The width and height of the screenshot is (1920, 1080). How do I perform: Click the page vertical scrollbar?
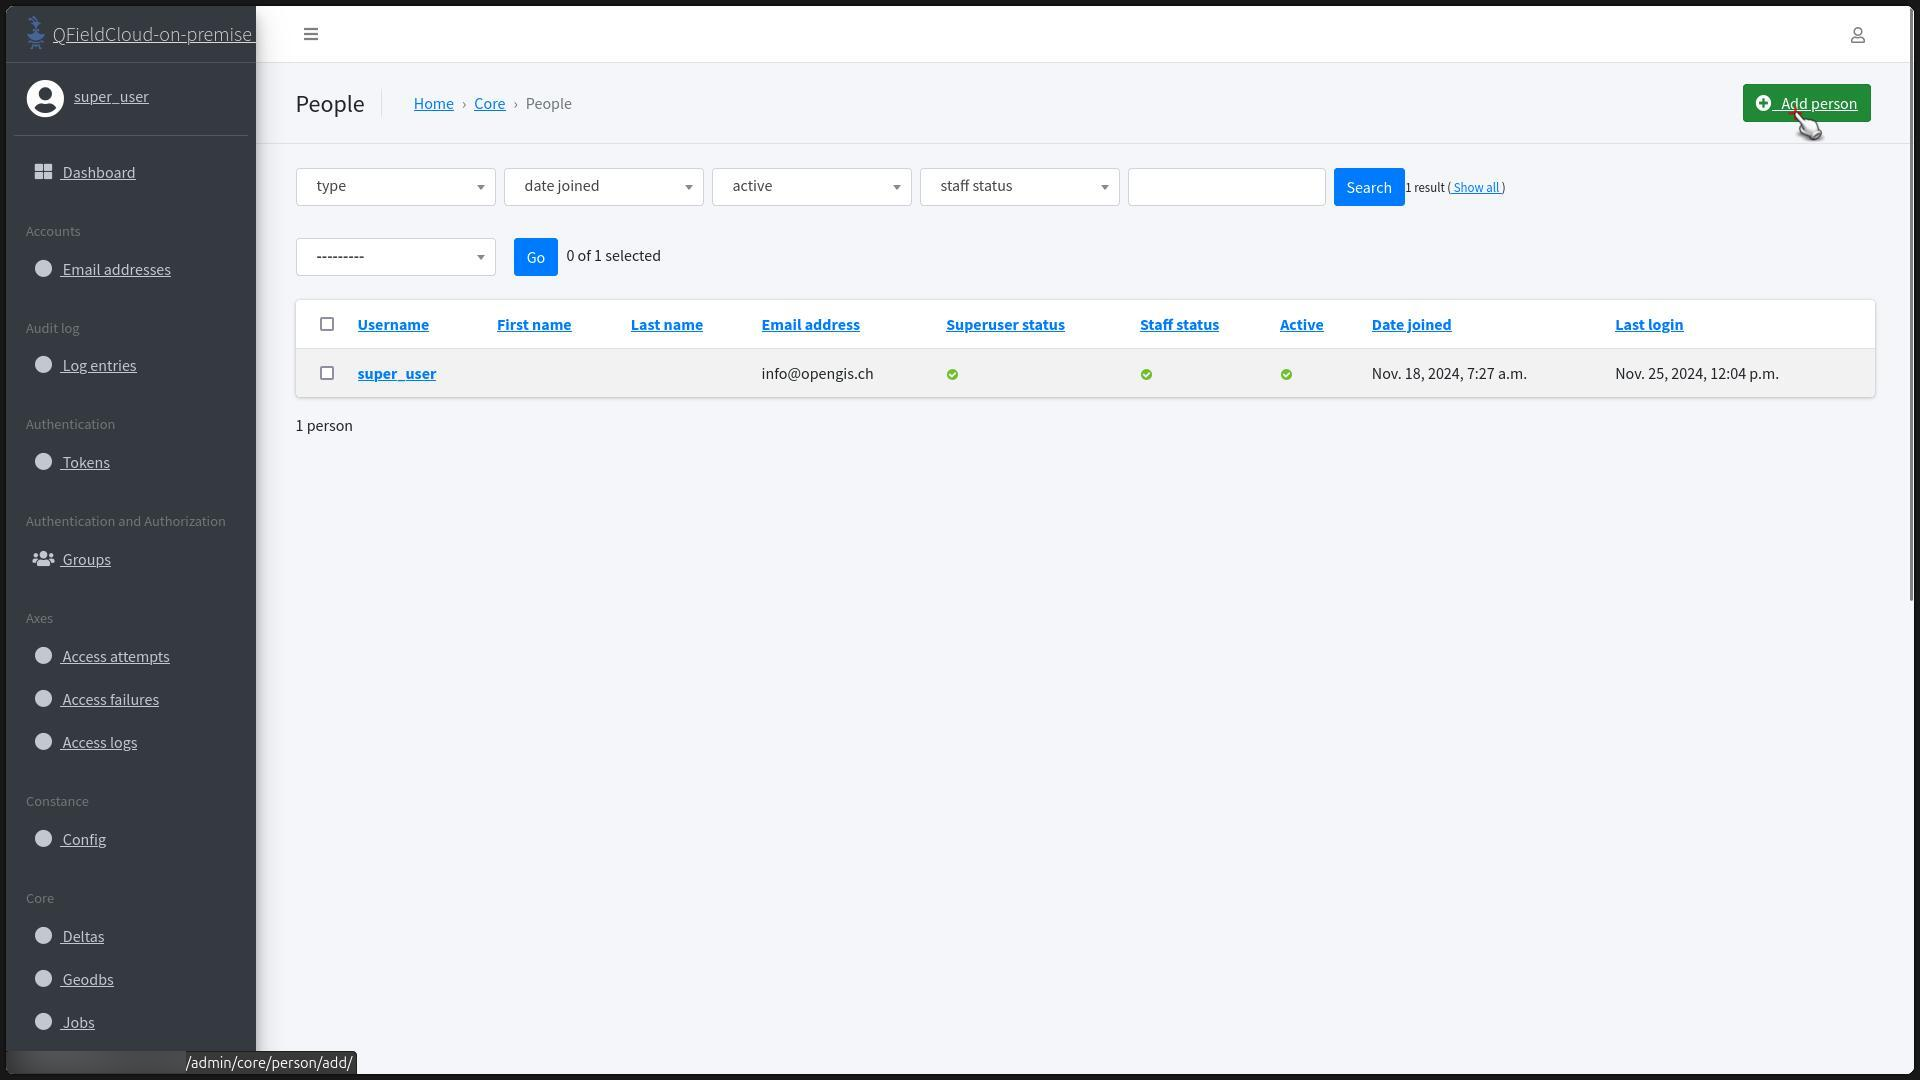pyautogui.click(x=1912, y=300)
